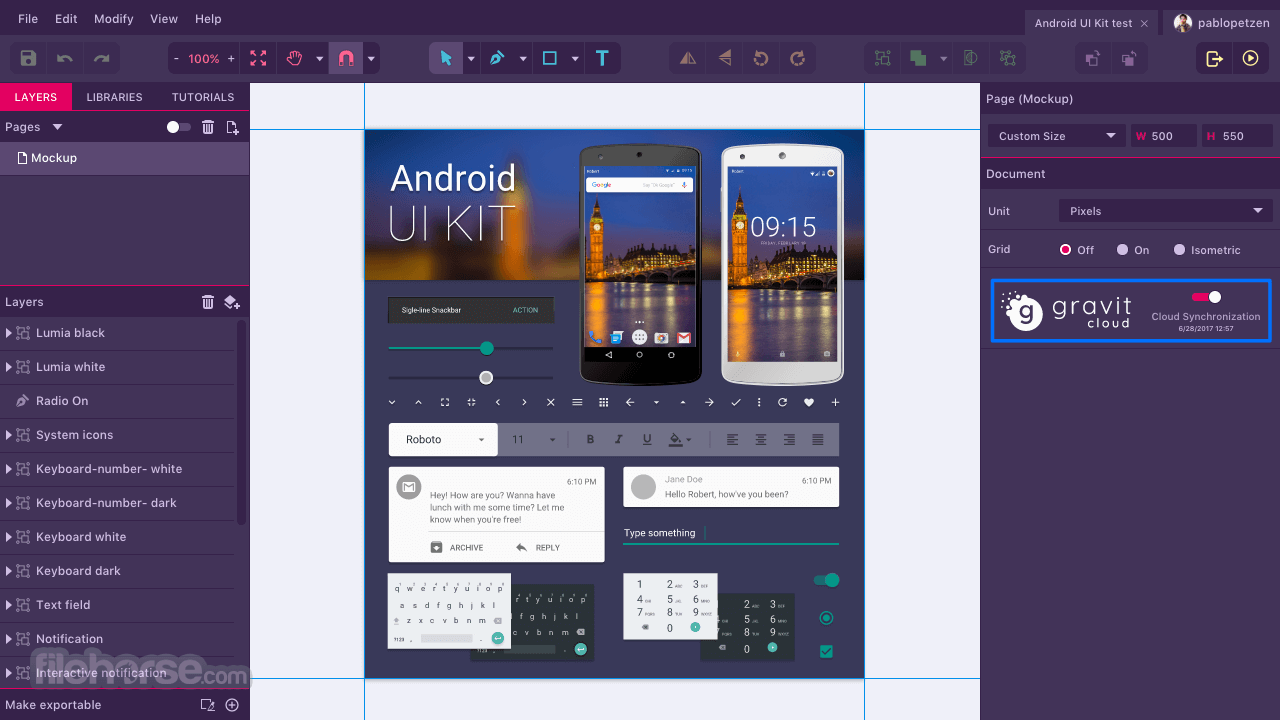Open the View menu
This screenshot has width=1280, height=720.
tap(164, 19)
